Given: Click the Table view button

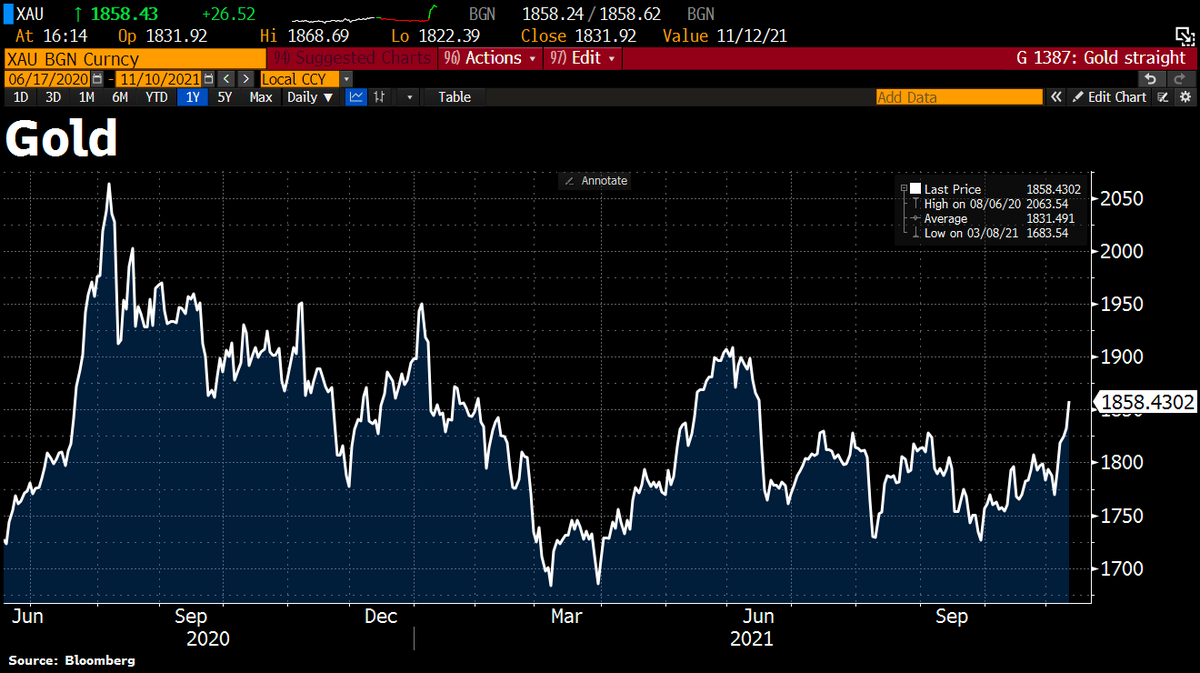Looking at the screenshot, I should [454, 97].
